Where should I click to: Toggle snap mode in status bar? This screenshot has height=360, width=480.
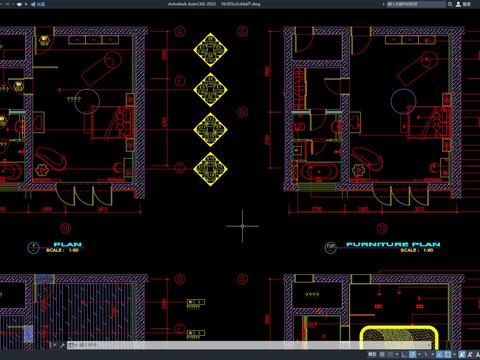pyautogui.click(x=390, y=354)
